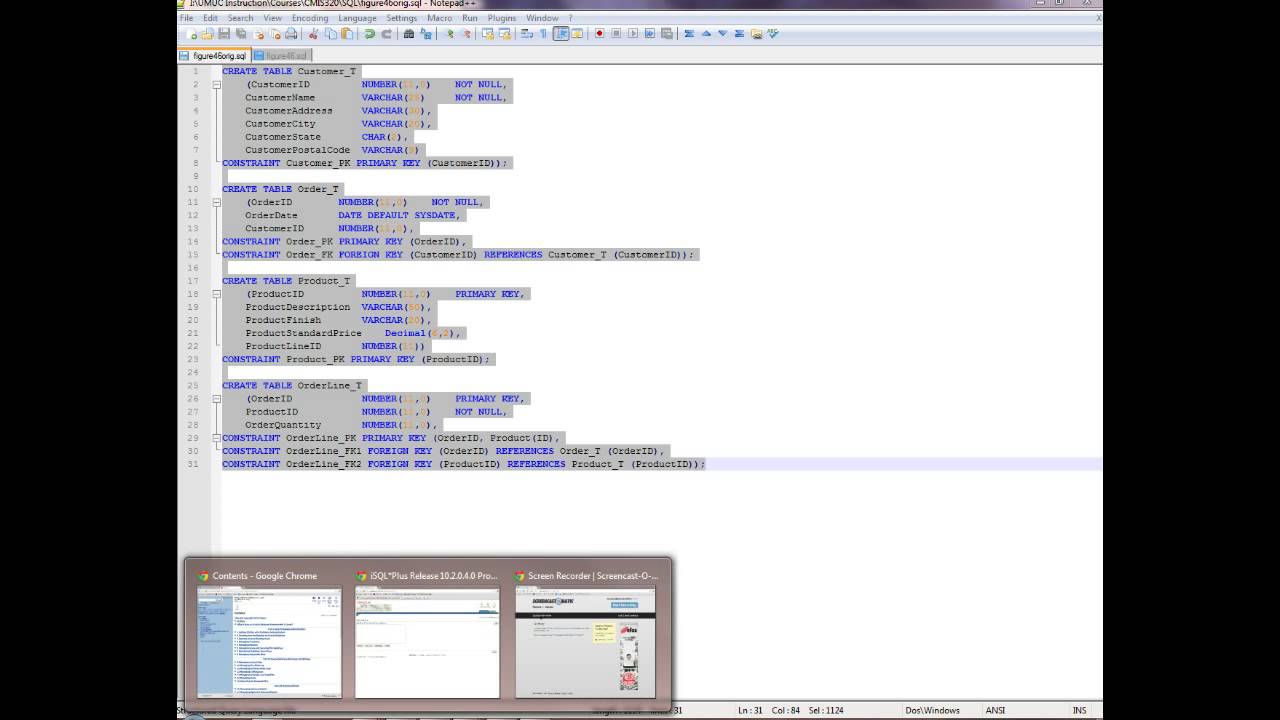Image resolution: width=1280 pixels, height=720 pixels.
Task: Click Run Macro Multiple Times icon
Action: tap(649, 34)
